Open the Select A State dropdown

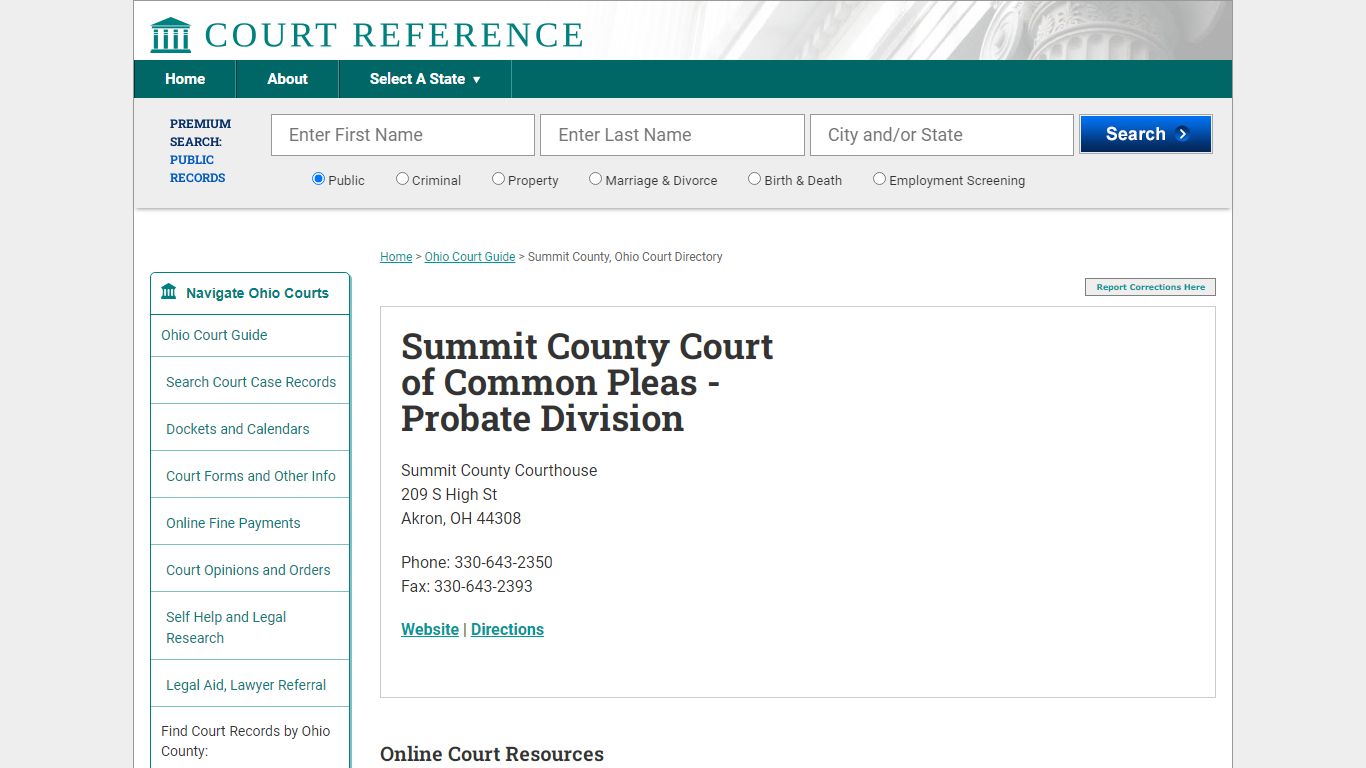point(425,79)
